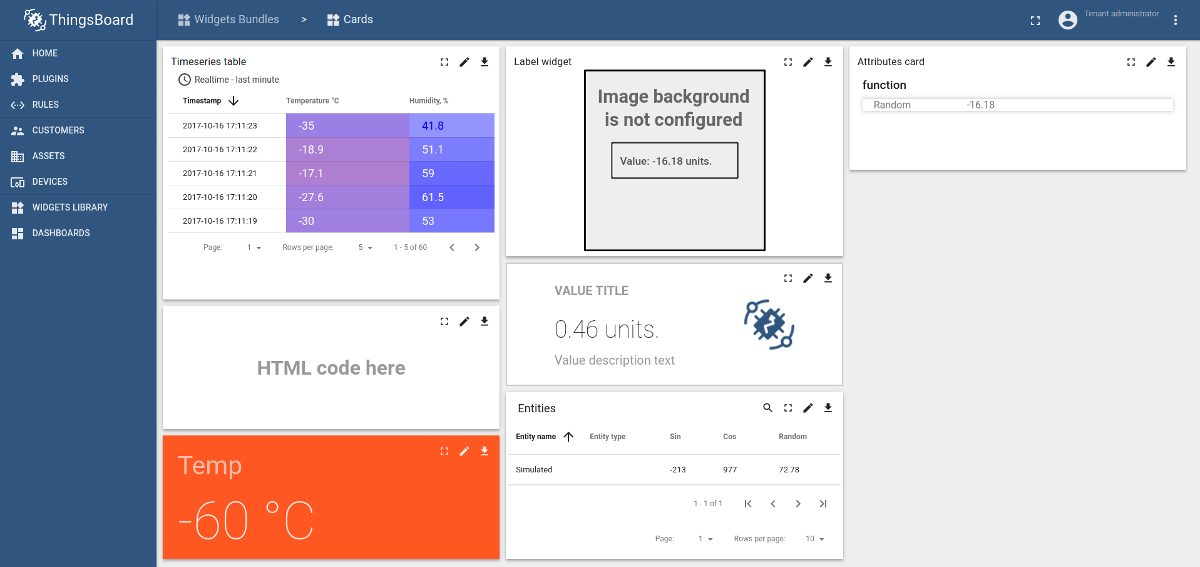Screen dimensions: 1200x567
Task: Open Rows per page dropdown in Timeseries table
Action: [366, 247]
